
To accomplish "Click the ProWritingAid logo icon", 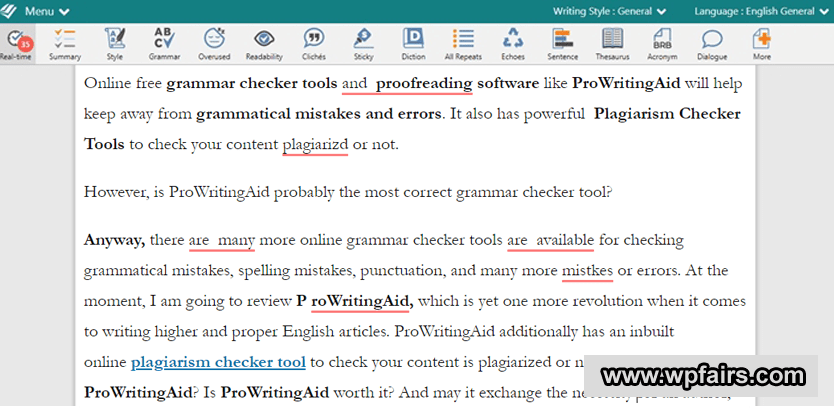I will pyautogui.click(x=9, y=11).
